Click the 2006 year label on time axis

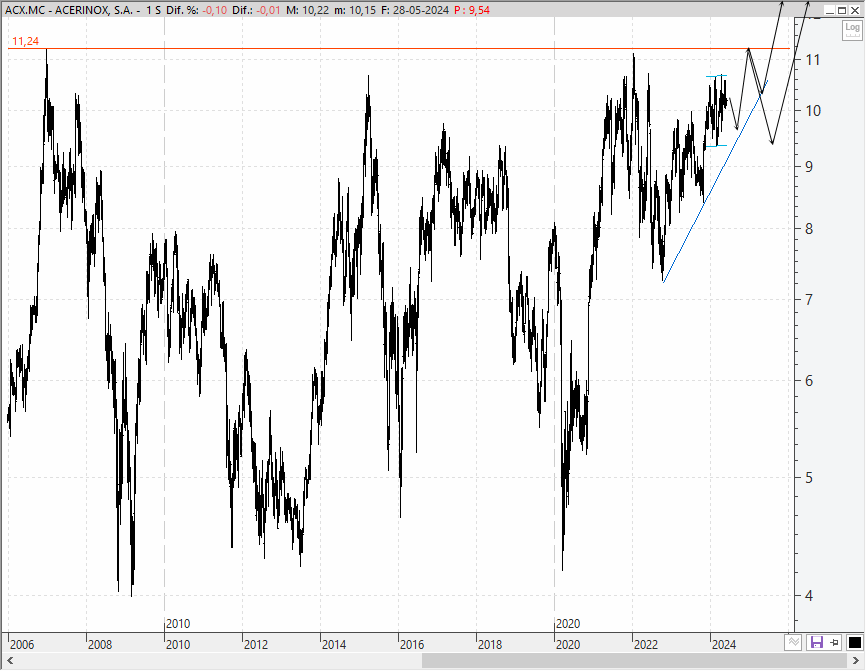[22, 644]
